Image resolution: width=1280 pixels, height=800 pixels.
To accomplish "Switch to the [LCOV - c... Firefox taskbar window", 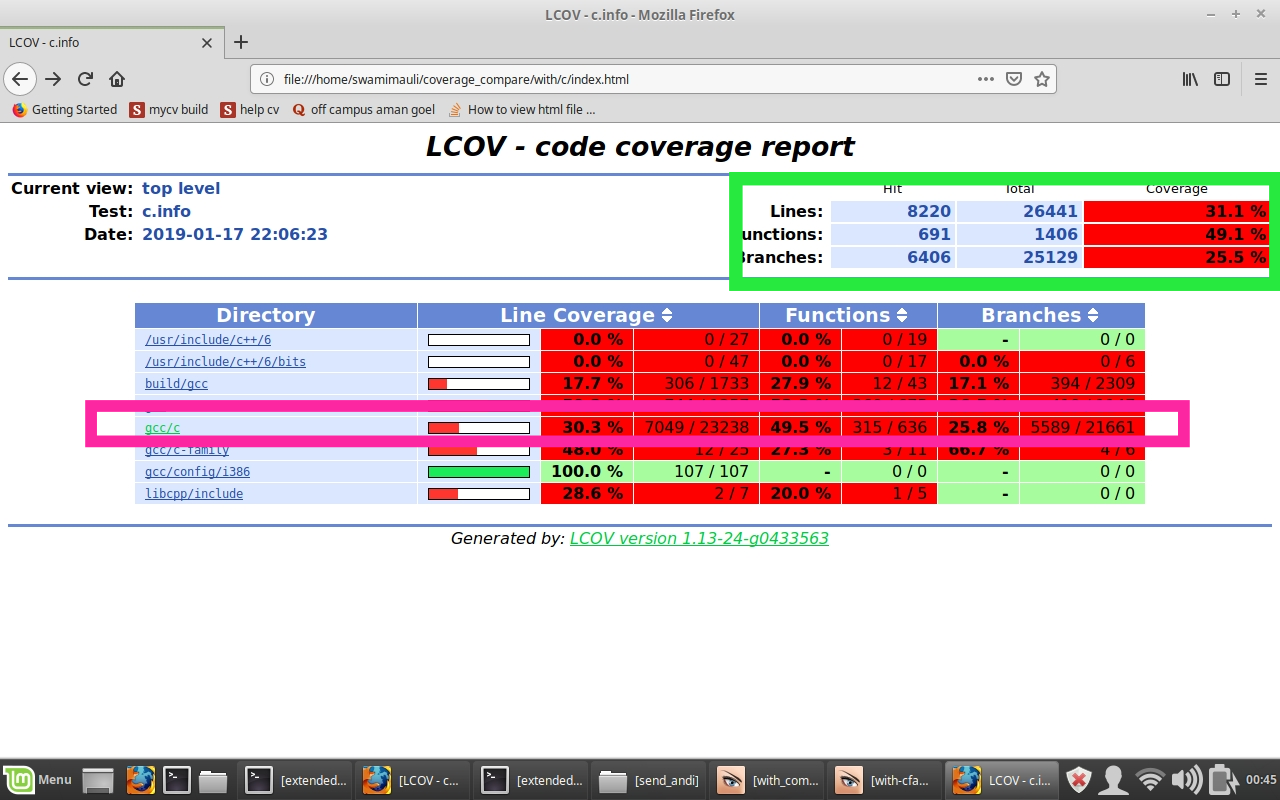I will 413,780.
